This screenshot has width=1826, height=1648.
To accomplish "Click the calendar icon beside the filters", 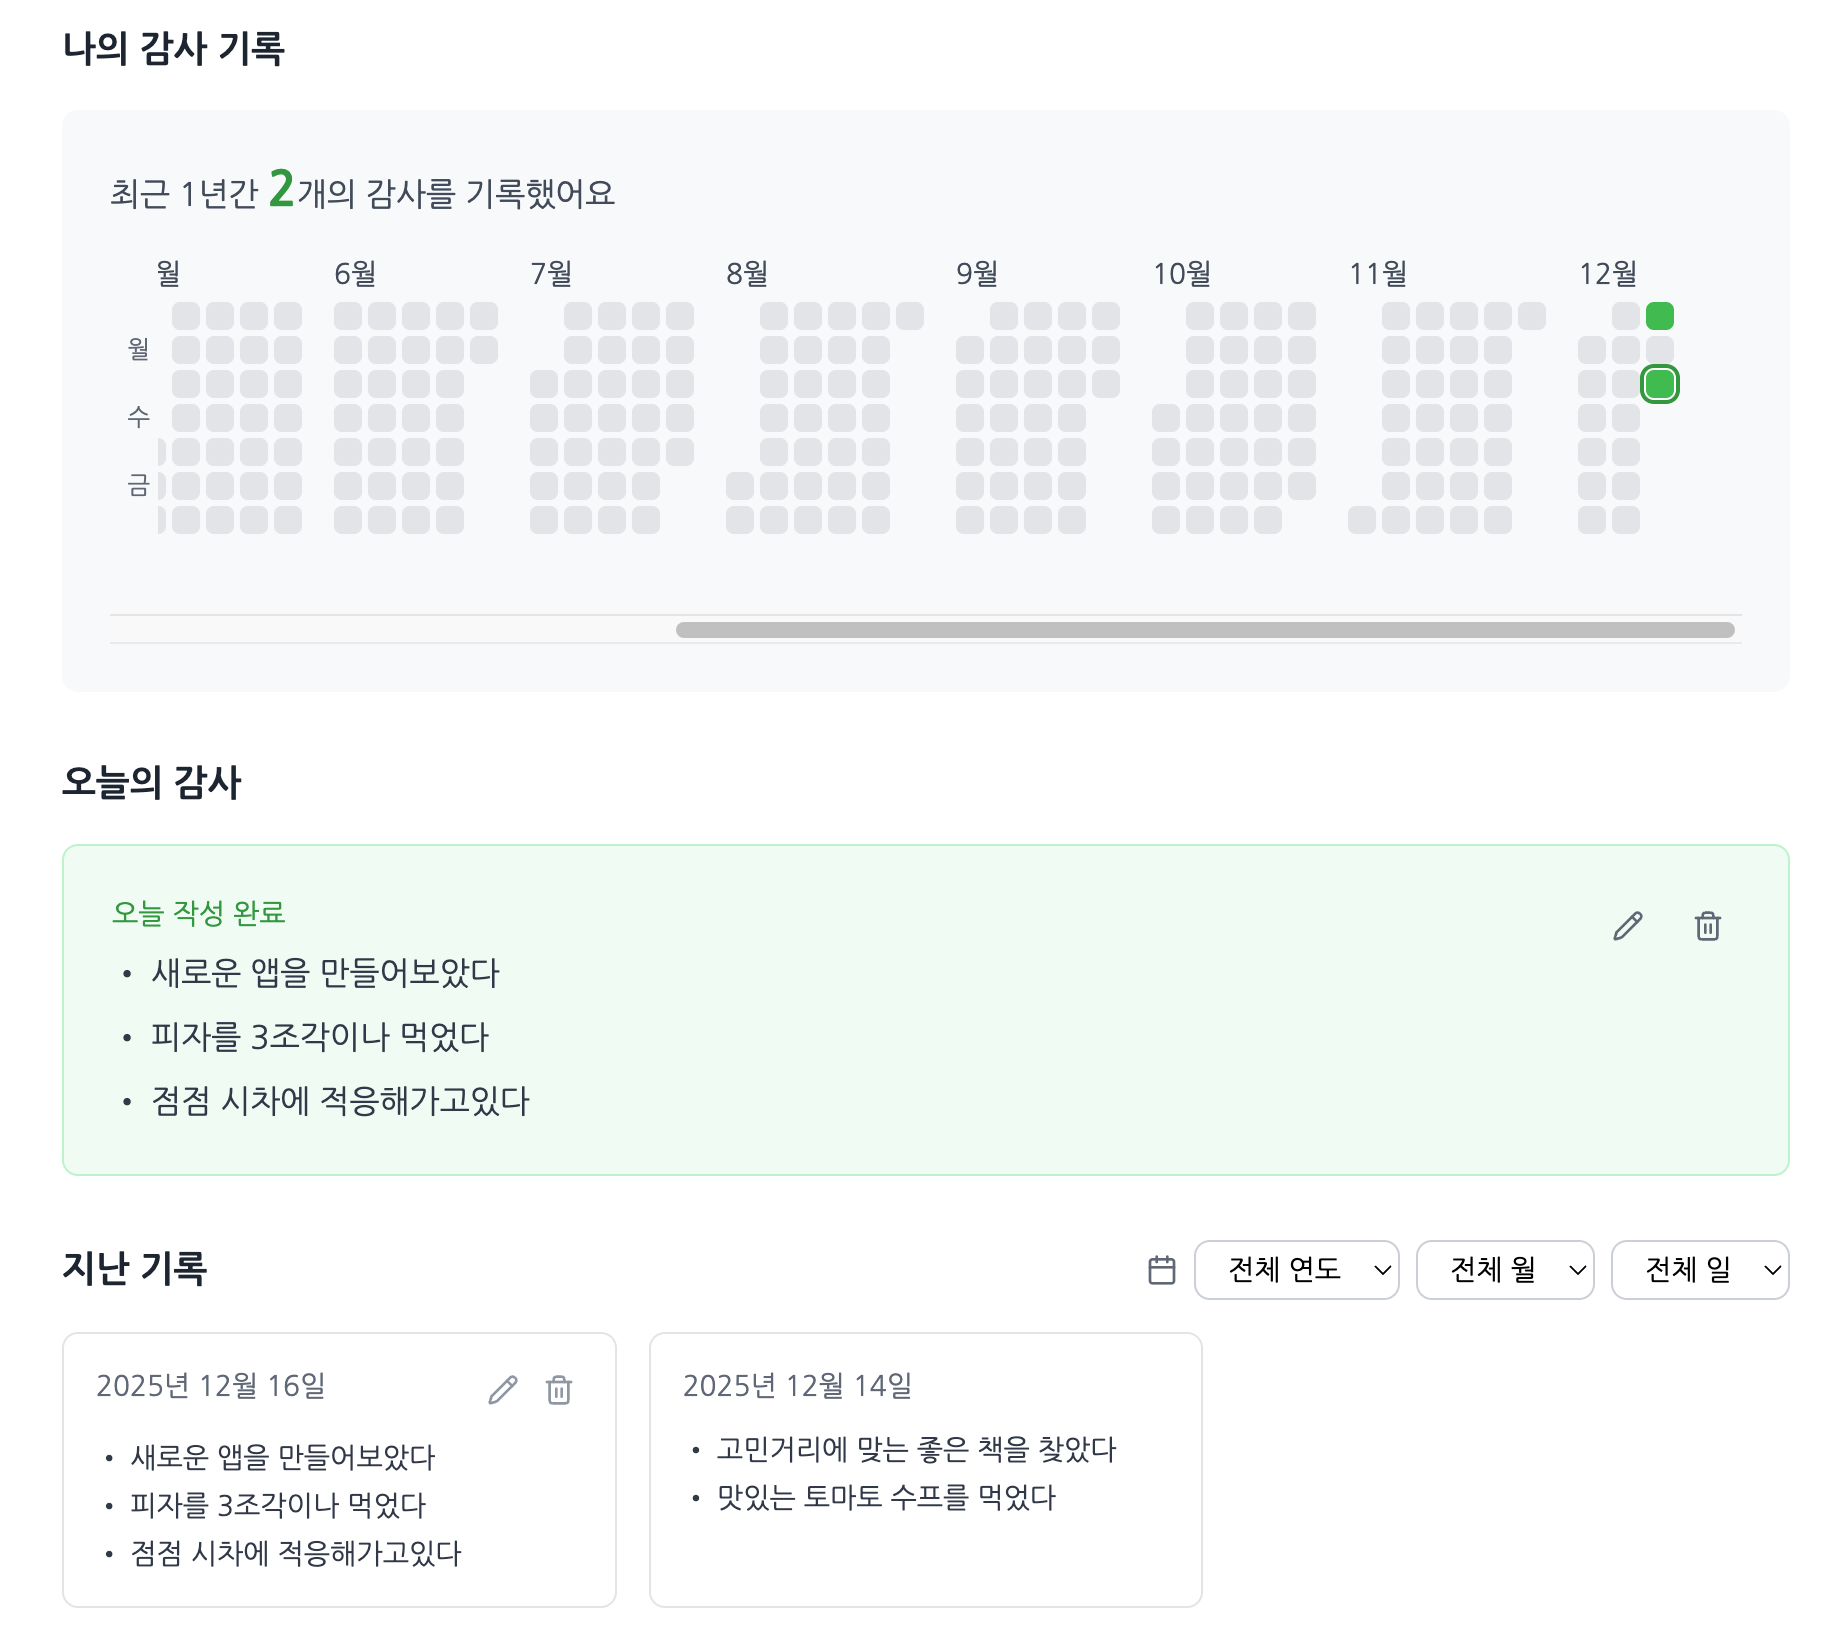I will (x=1162, y=1270).
